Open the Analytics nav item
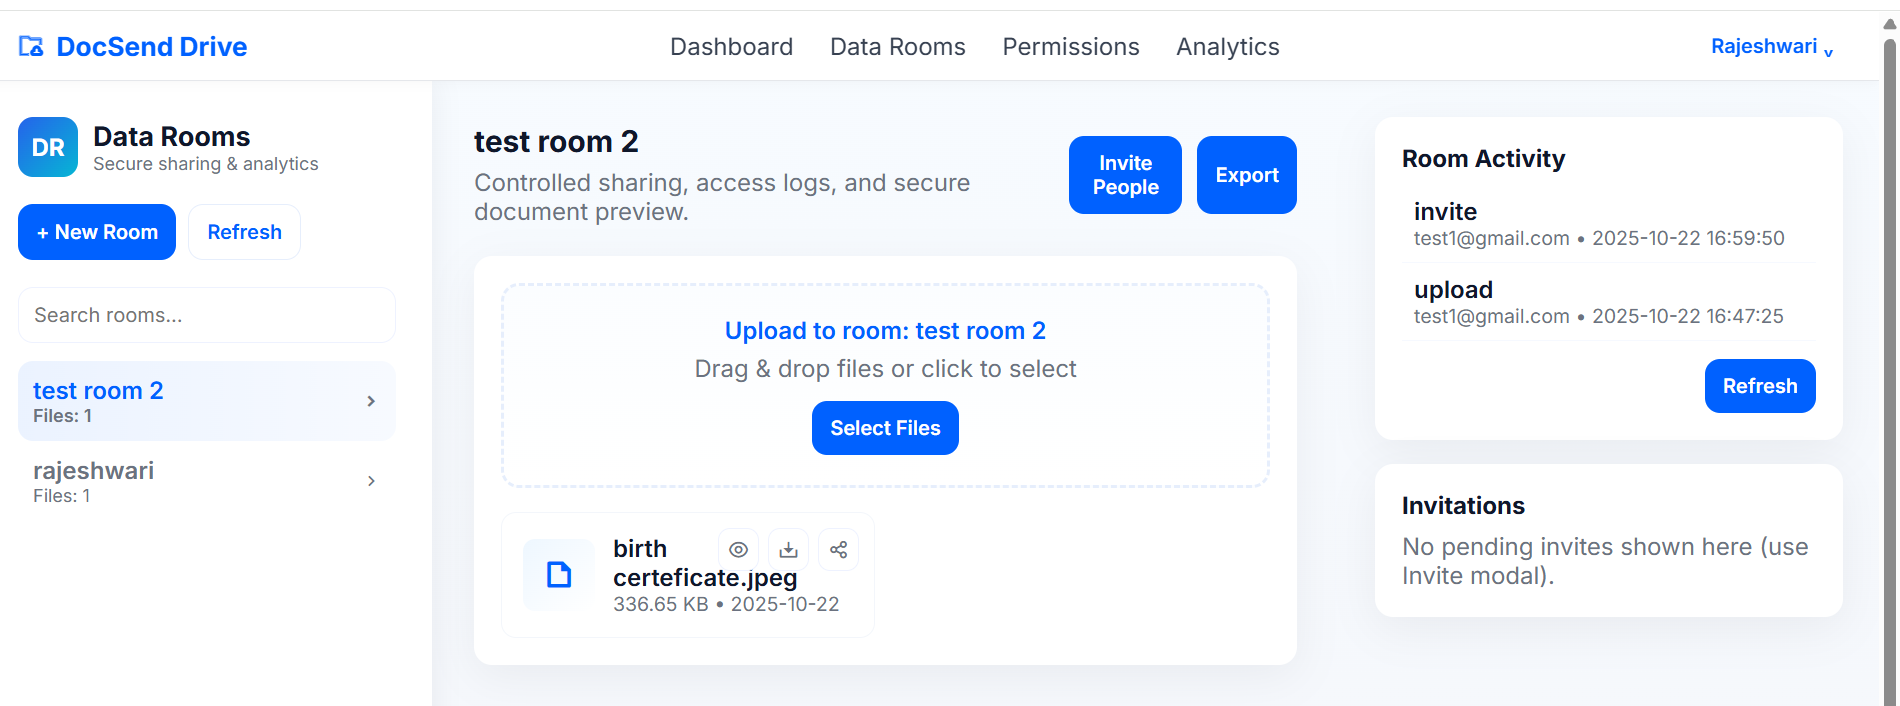Screen dimensions: 1900x706 1227,47
